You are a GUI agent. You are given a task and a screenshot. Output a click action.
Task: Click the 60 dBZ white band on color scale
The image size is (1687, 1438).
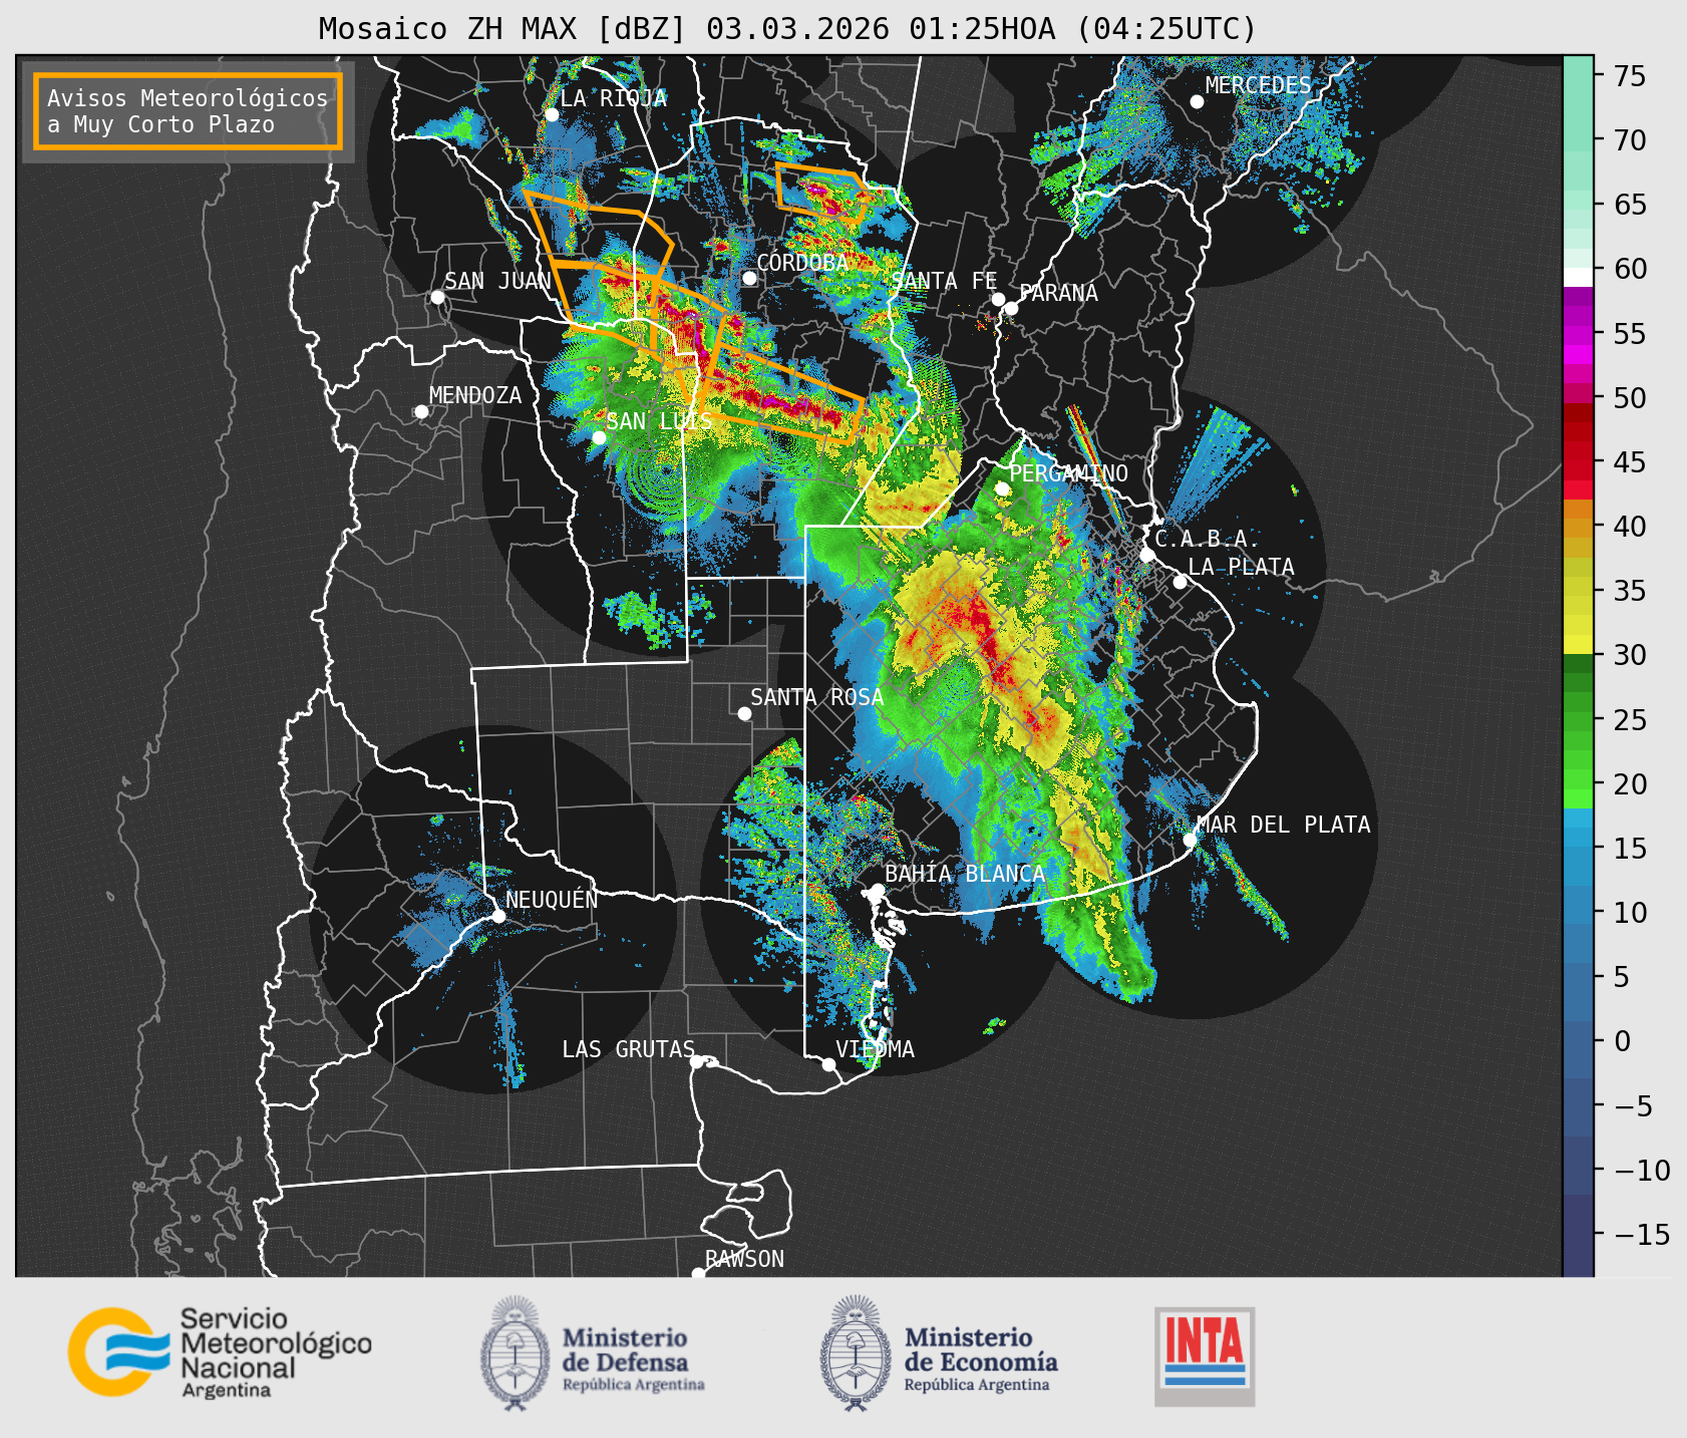pos(1578,276)
